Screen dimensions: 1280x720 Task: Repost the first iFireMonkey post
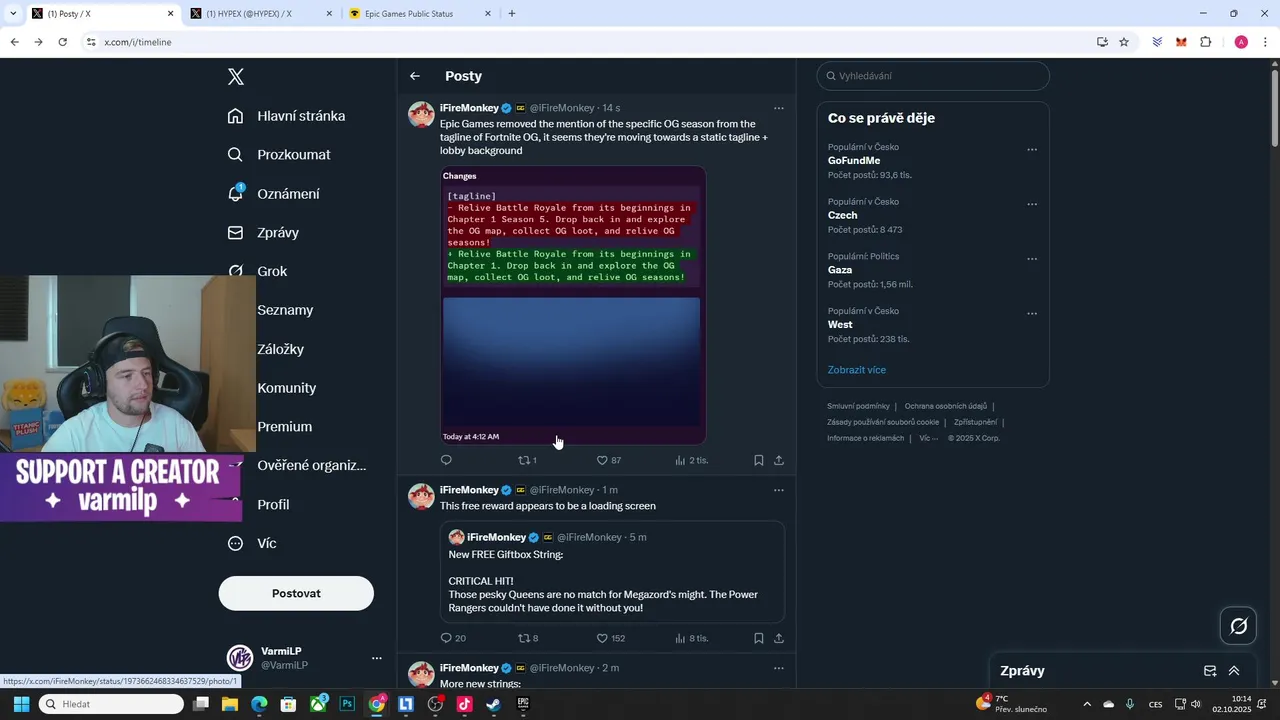527,460
